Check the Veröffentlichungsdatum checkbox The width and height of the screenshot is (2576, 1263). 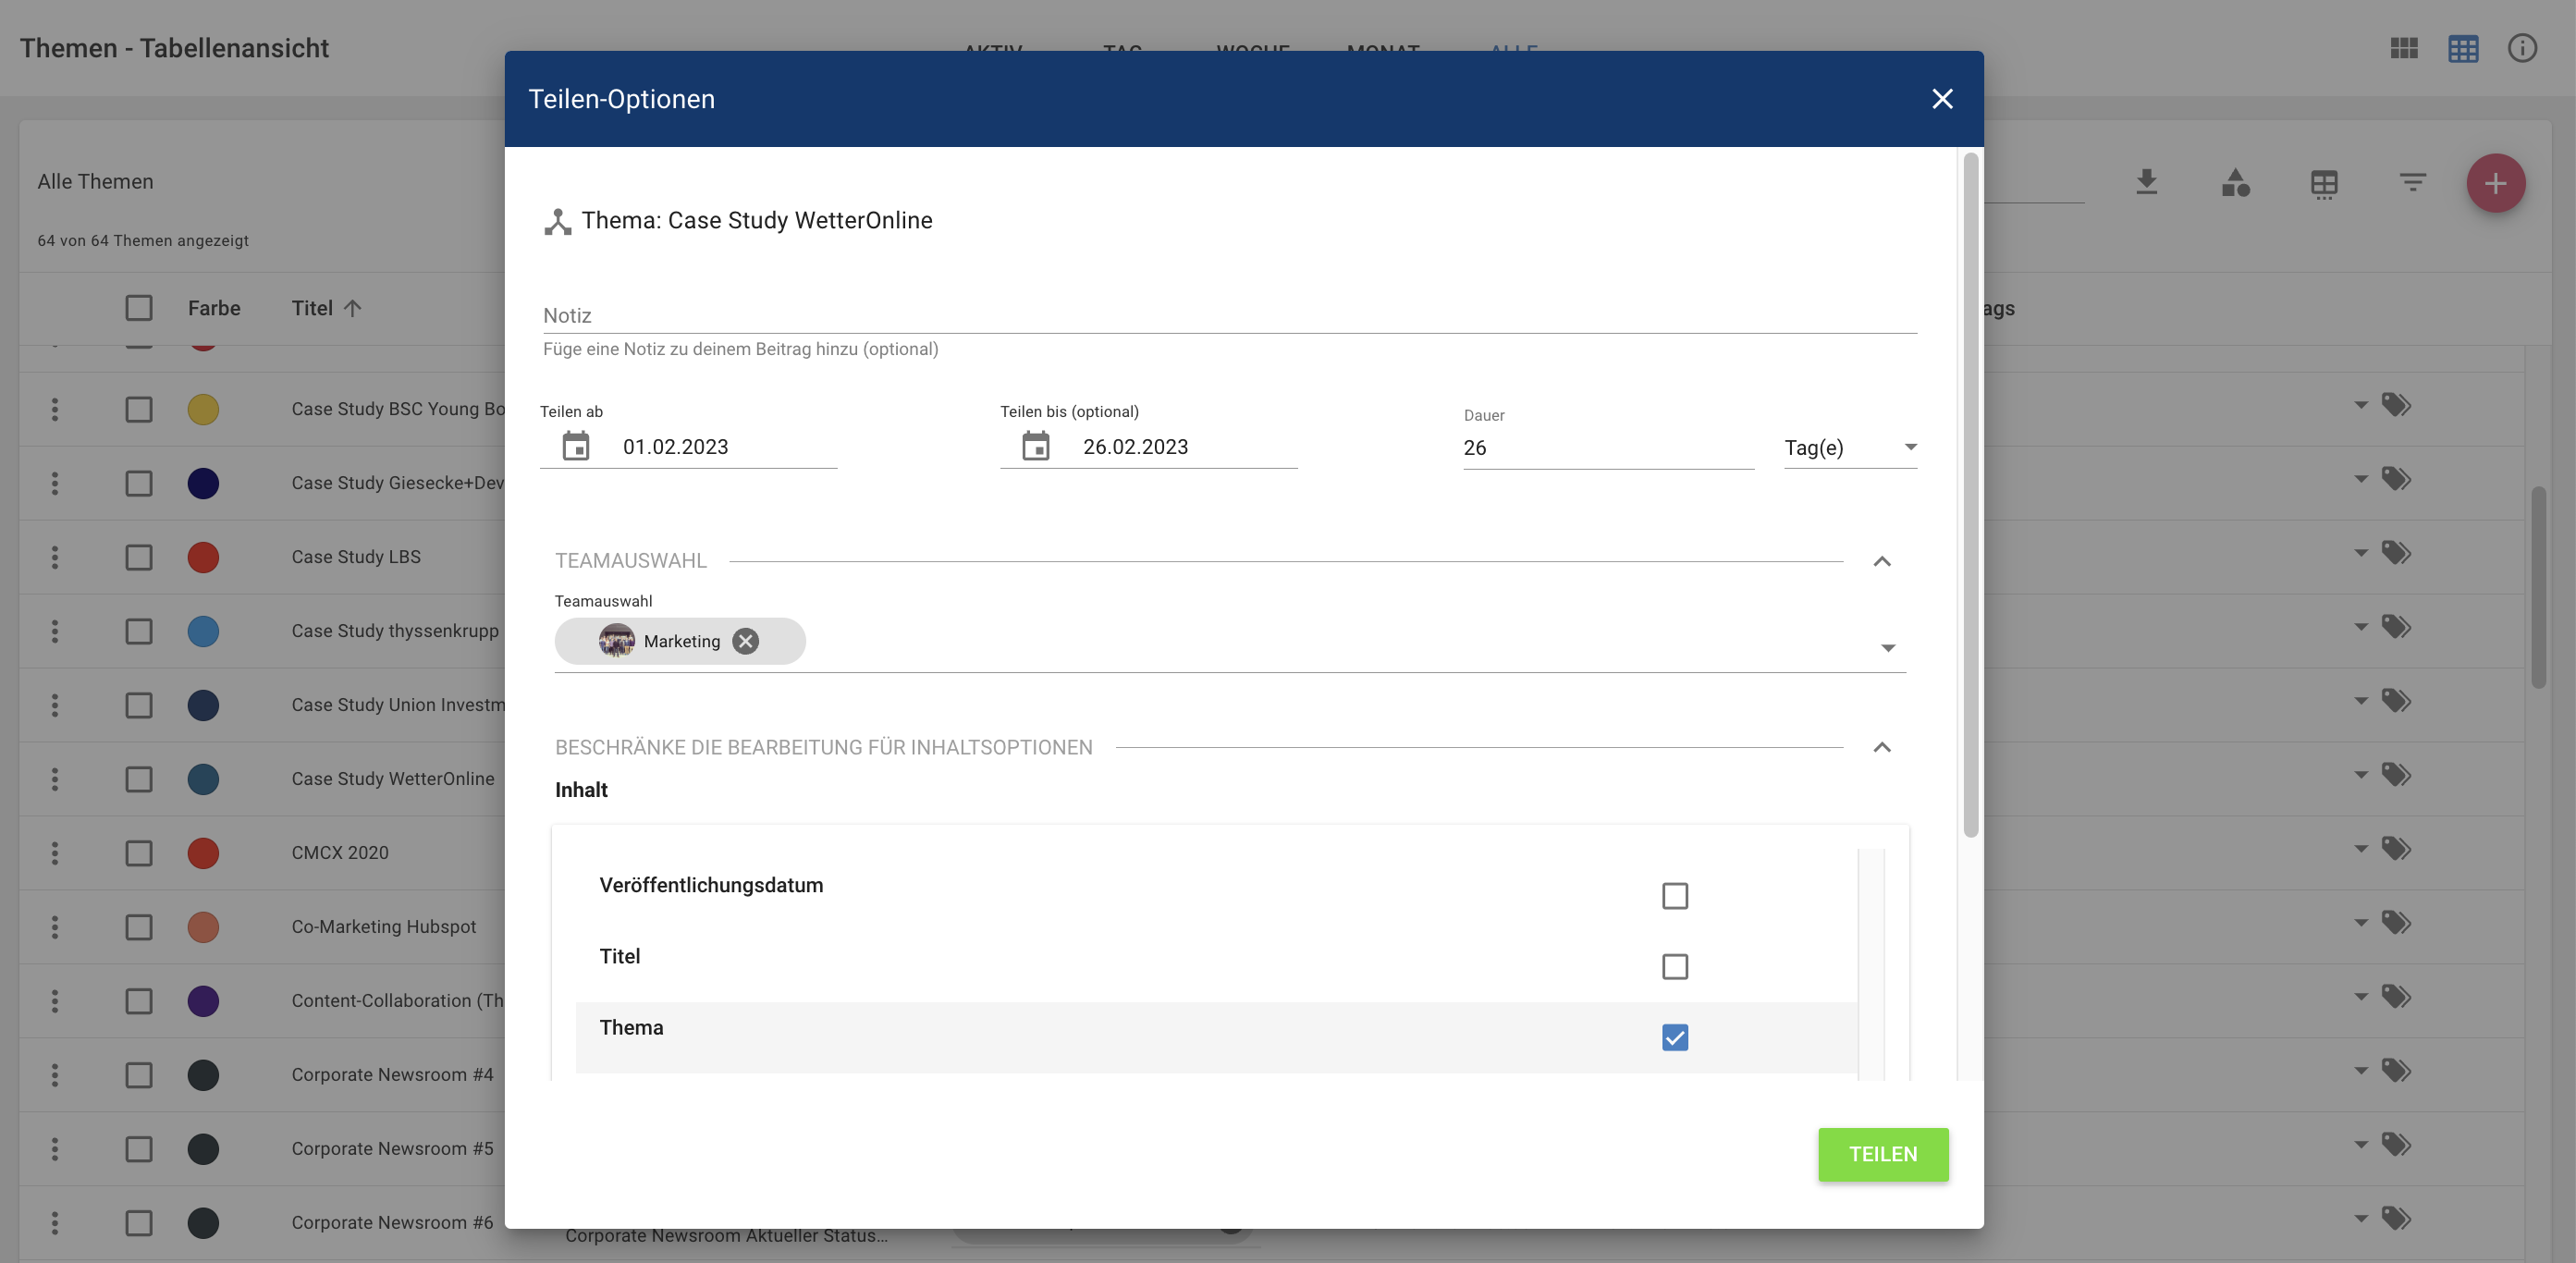pyautogui.click(x=1674, y=895)
